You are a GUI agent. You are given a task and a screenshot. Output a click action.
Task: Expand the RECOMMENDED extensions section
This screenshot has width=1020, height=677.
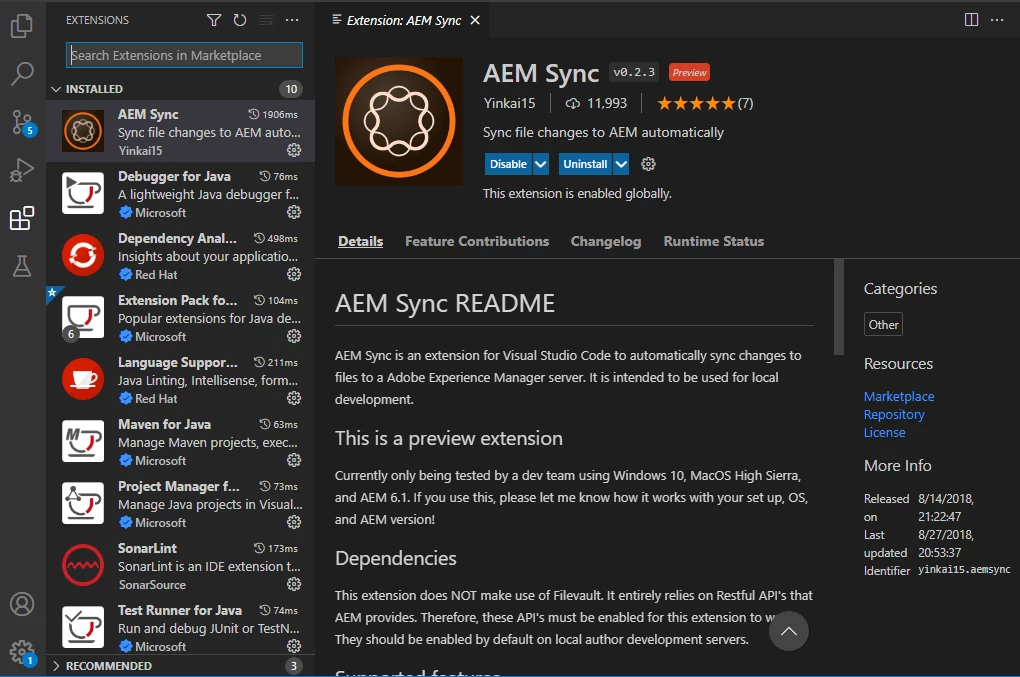pos(180,666)
